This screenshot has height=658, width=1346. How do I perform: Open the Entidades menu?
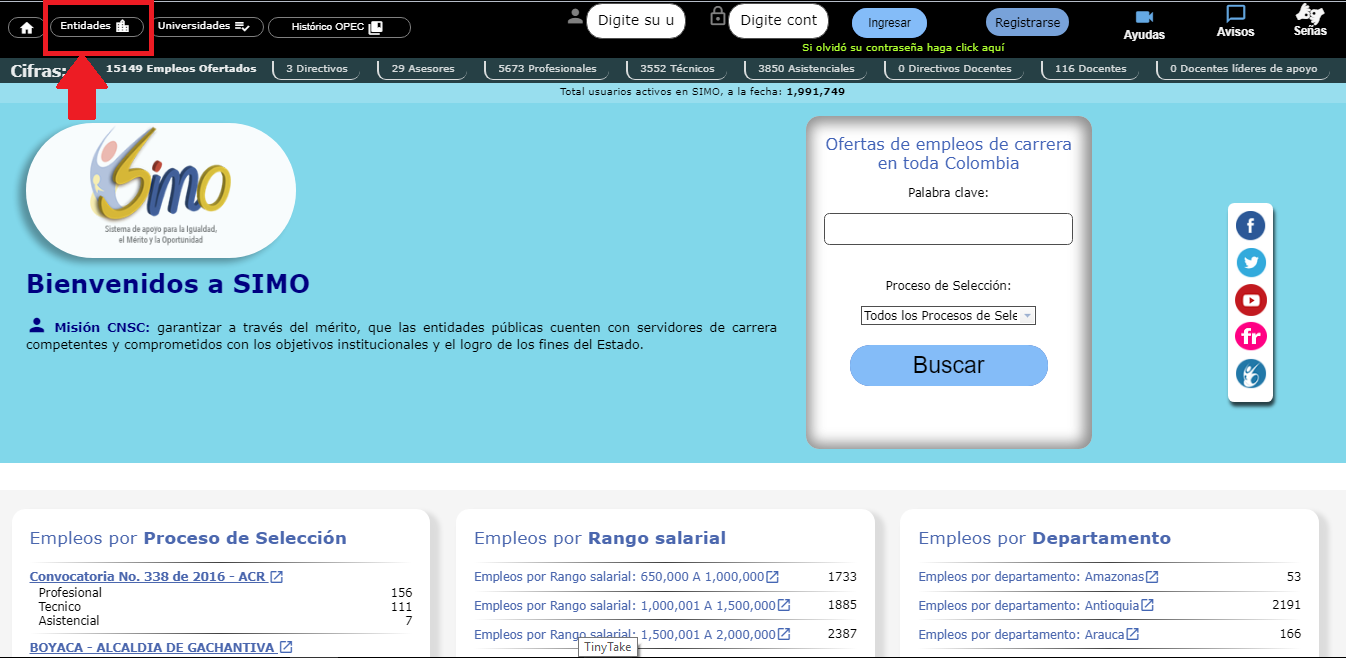point(96,26)
